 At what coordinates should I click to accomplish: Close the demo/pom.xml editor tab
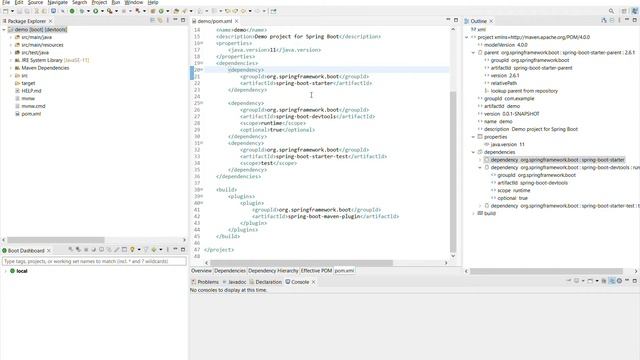click(237, 21)
